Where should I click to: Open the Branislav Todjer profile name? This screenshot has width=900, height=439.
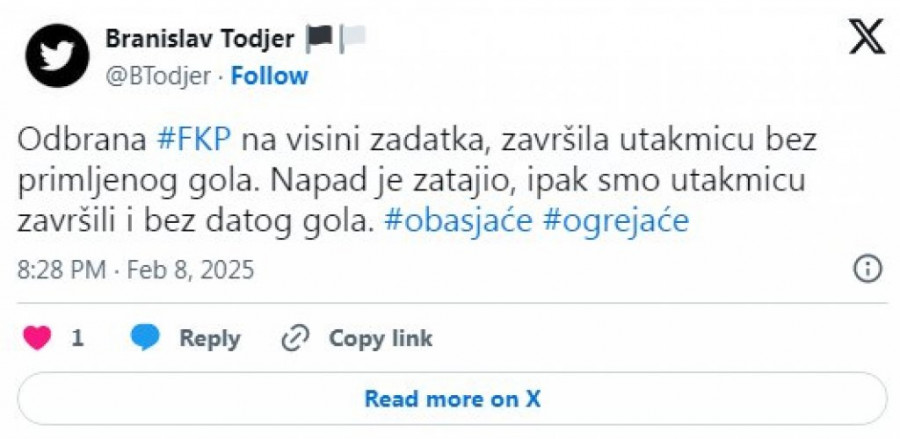[x=200, y=39]
